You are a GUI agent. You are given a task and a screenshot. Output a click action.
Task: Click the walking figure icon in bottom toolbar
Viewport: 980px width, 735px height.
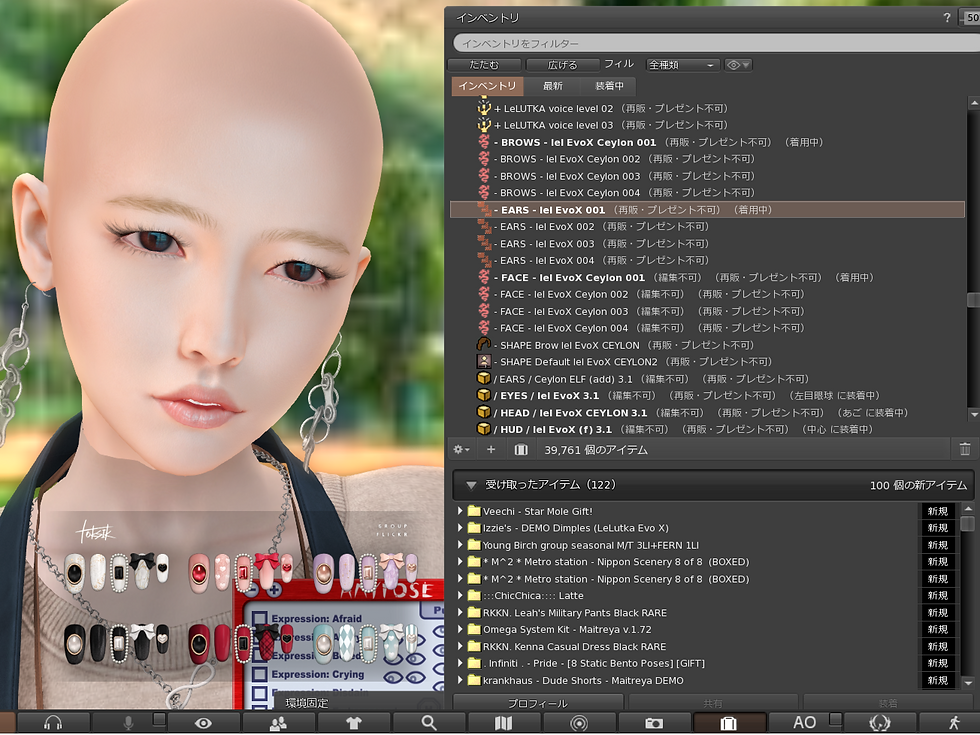pos(954,723)
